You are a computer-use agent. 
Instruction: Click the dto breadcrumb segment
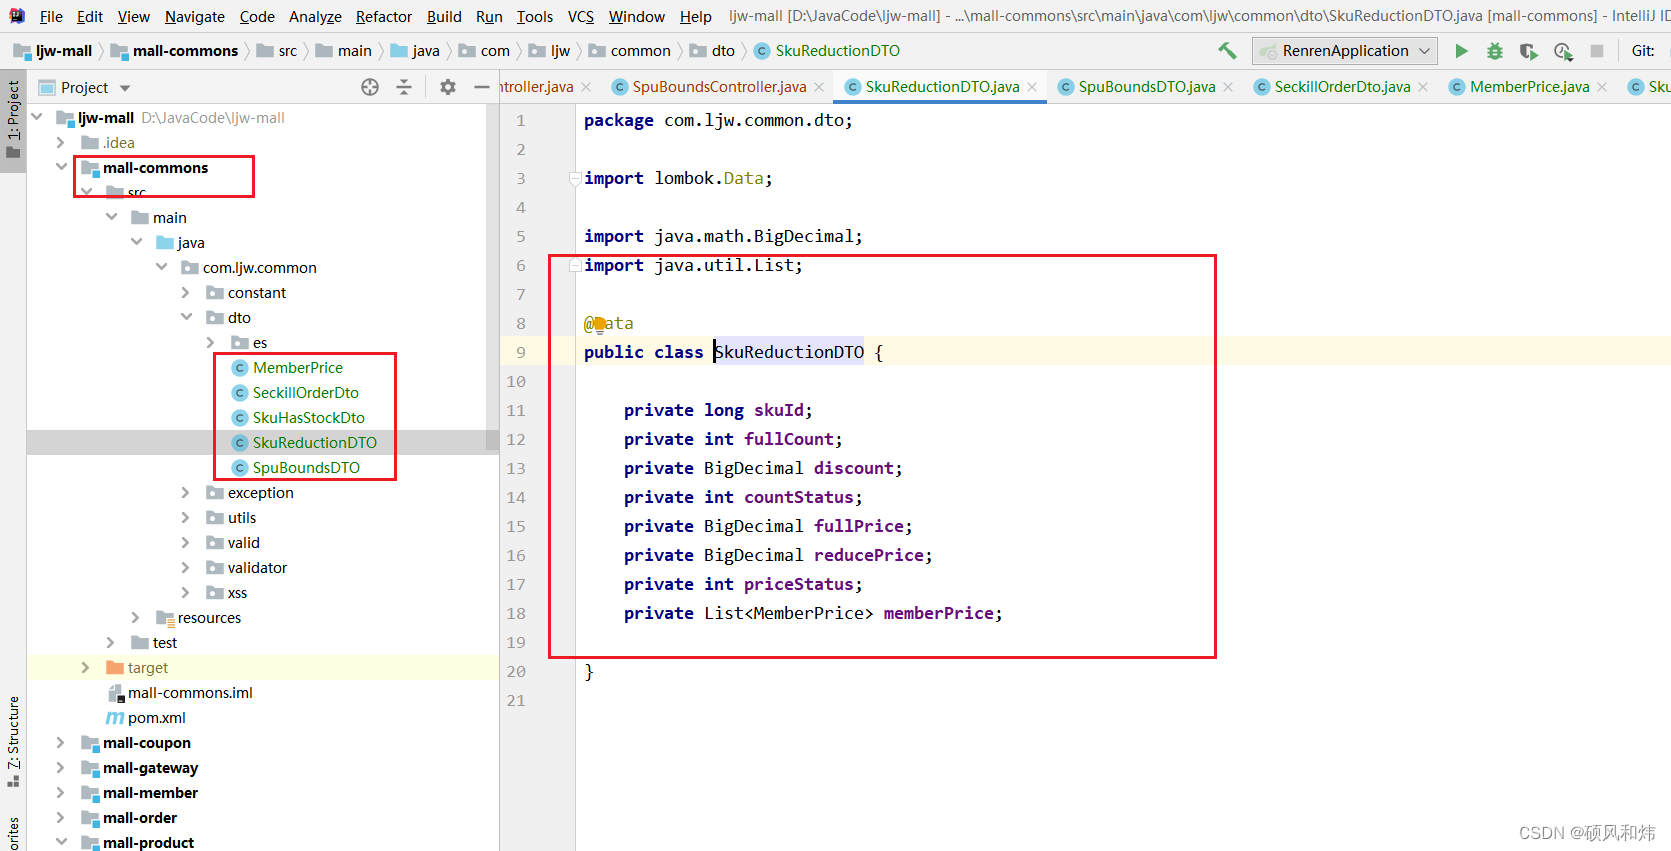tap(723, 51)
